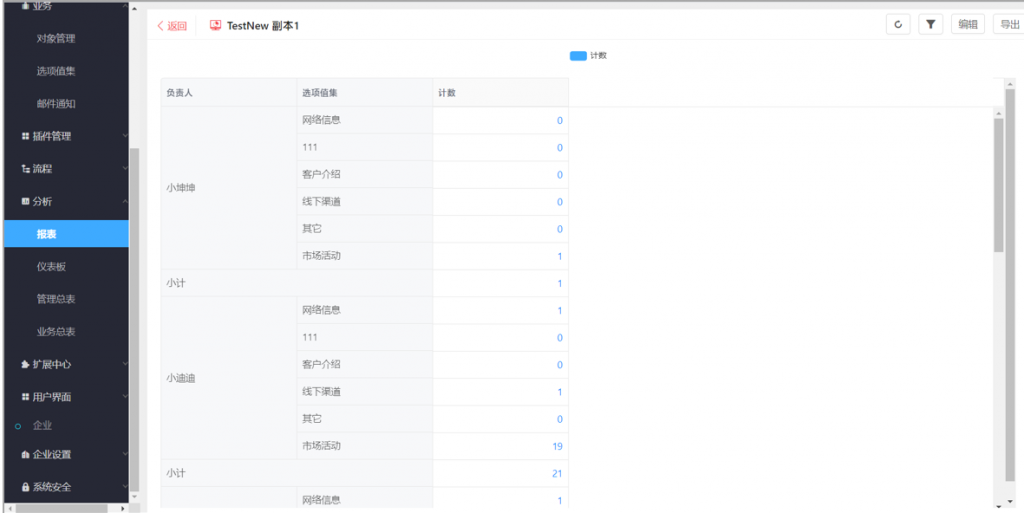
Task: Select 管理总表 in the sidebar
Action: [x=56, y=299]
